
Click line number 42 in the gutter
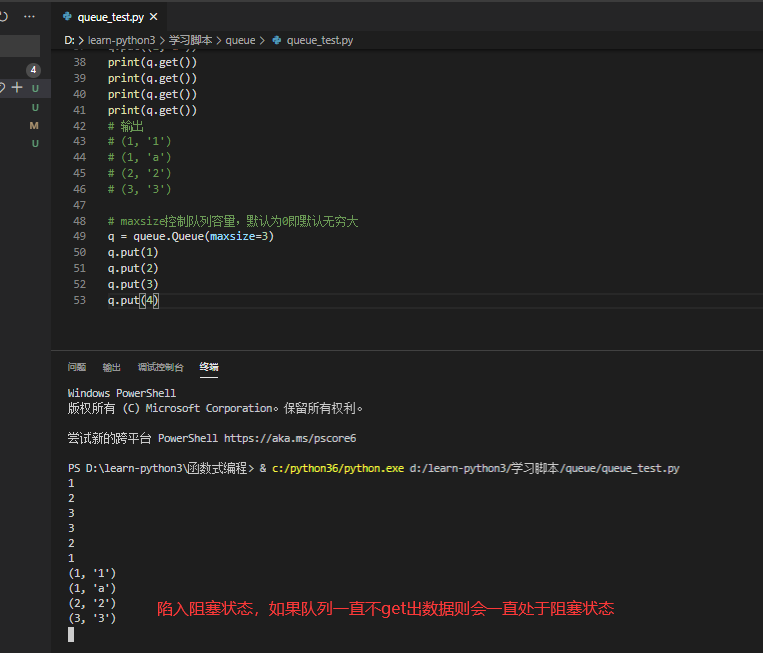(80, 126)
